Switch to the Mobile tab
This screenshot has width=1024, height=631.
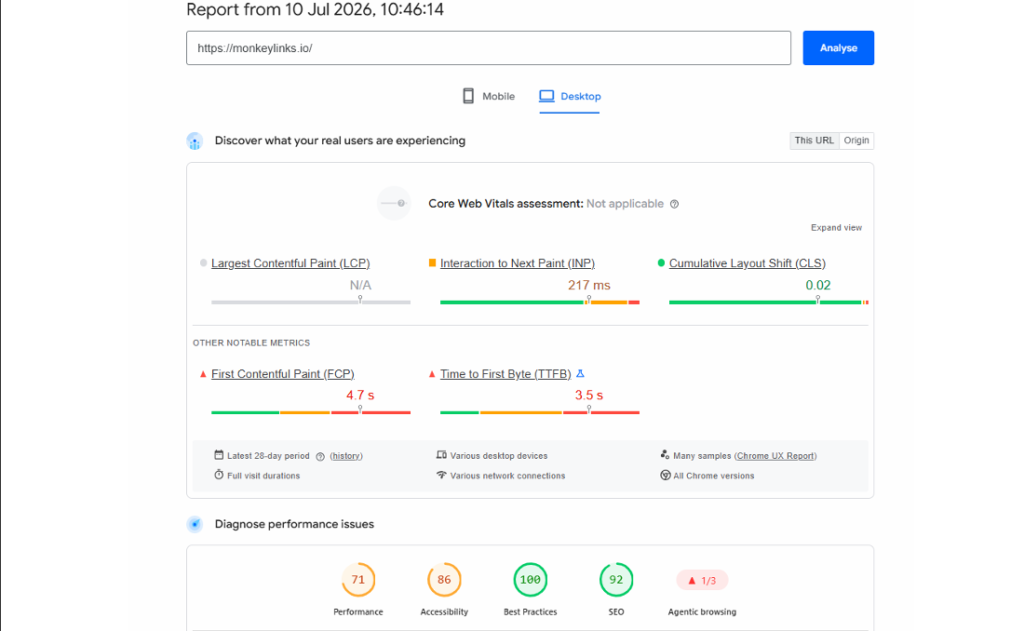488,96
